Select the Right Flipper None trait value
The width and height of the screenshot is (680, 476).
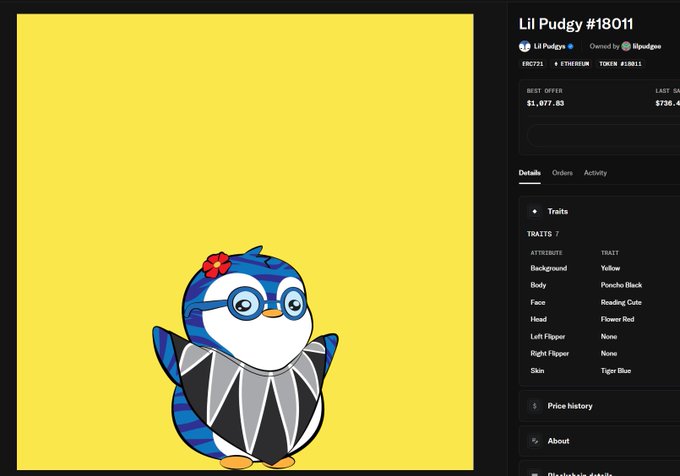point(608,354)
